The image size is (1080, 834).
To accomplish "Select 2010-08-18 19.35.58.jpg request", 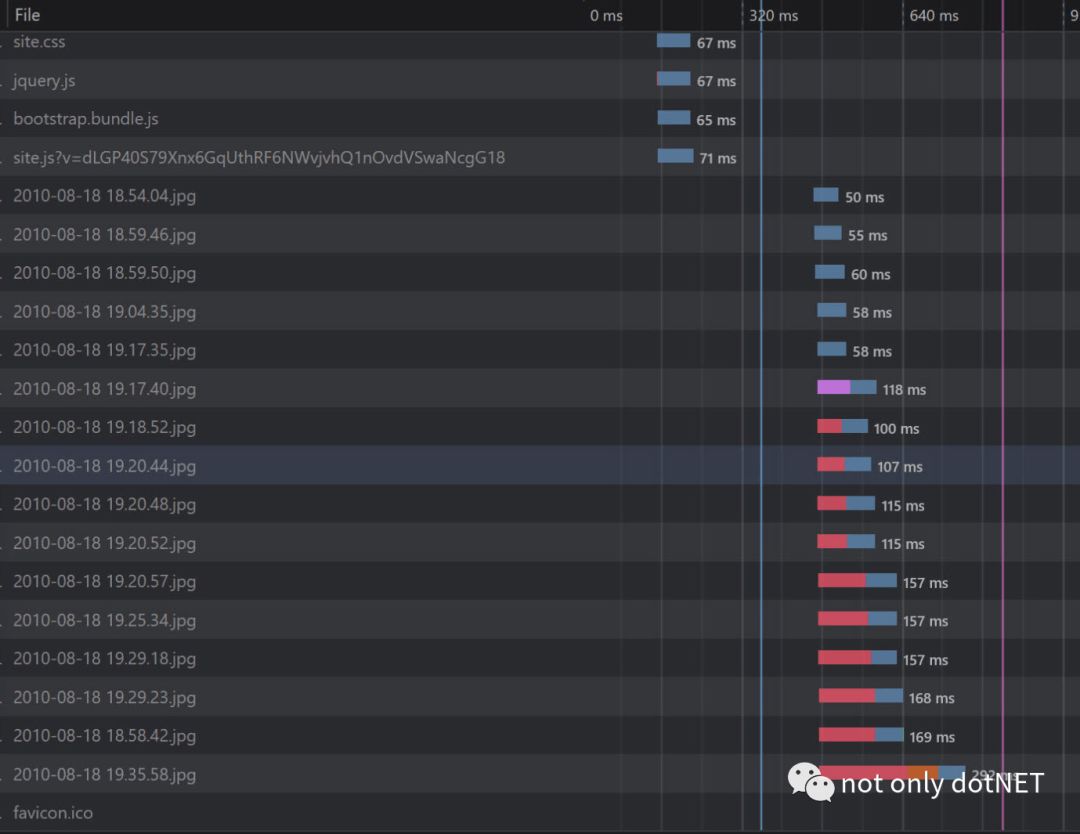I will click(x=540, y=773).
